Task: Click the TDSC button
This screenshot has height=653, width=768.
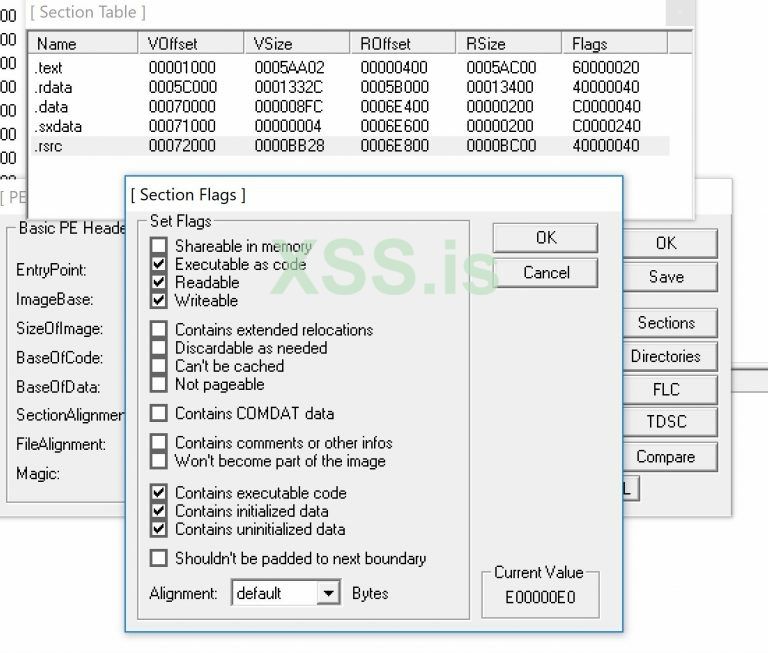Action: [x=670, y=421]
